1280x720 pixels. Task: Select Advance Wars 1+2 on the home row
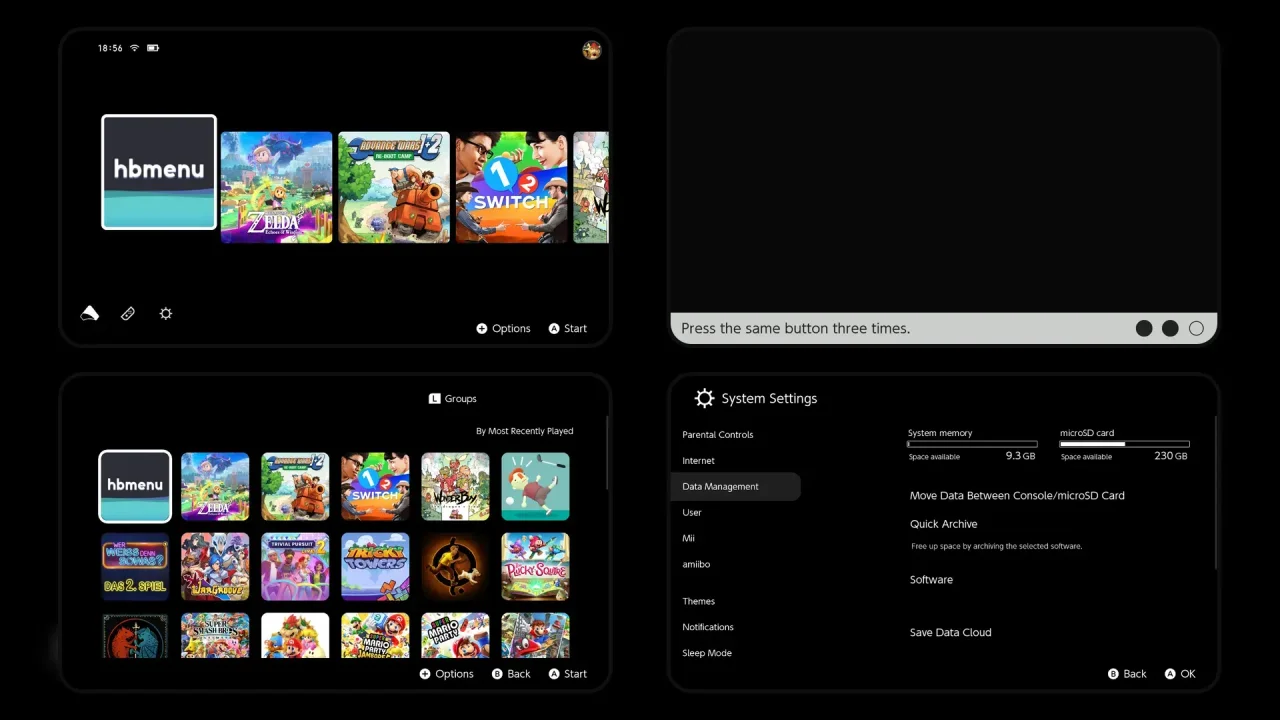[394, 187]
